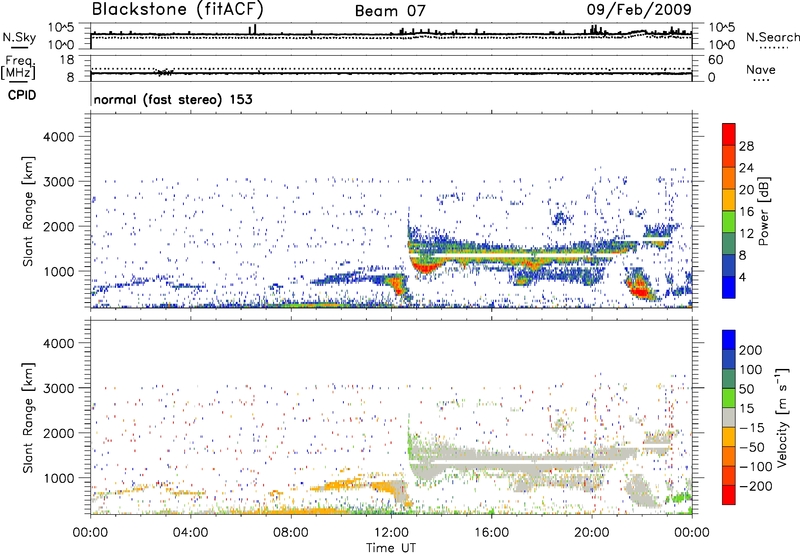800x554 pixels.
Task: Click the -15 label on velocity colorbar
Action: tap(751, 428)
